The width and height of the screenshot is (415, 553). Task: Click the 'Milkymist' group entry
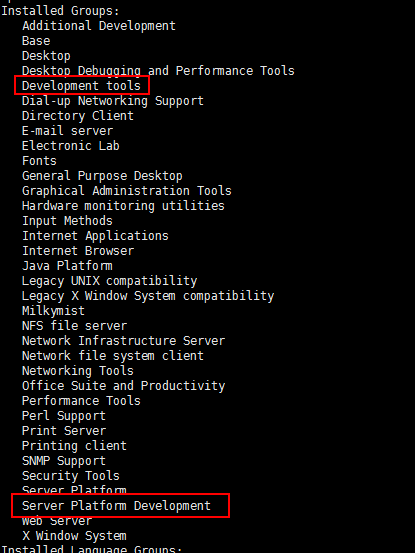pos(53,311)
